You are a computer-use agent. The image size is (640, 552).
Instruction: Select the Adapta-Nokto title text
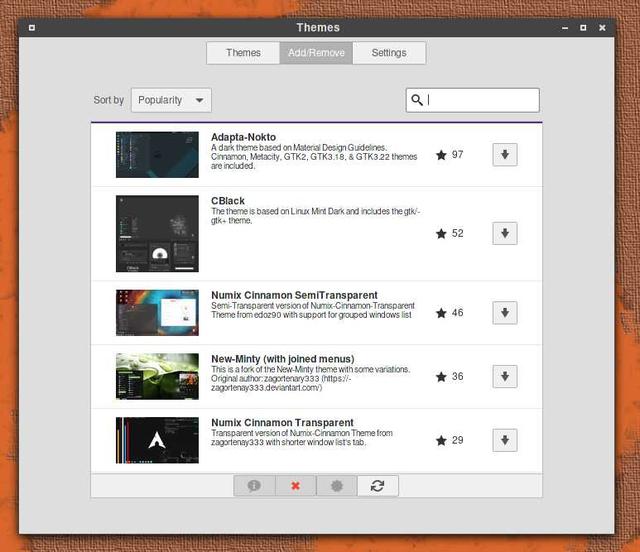(x=243, y=137)
